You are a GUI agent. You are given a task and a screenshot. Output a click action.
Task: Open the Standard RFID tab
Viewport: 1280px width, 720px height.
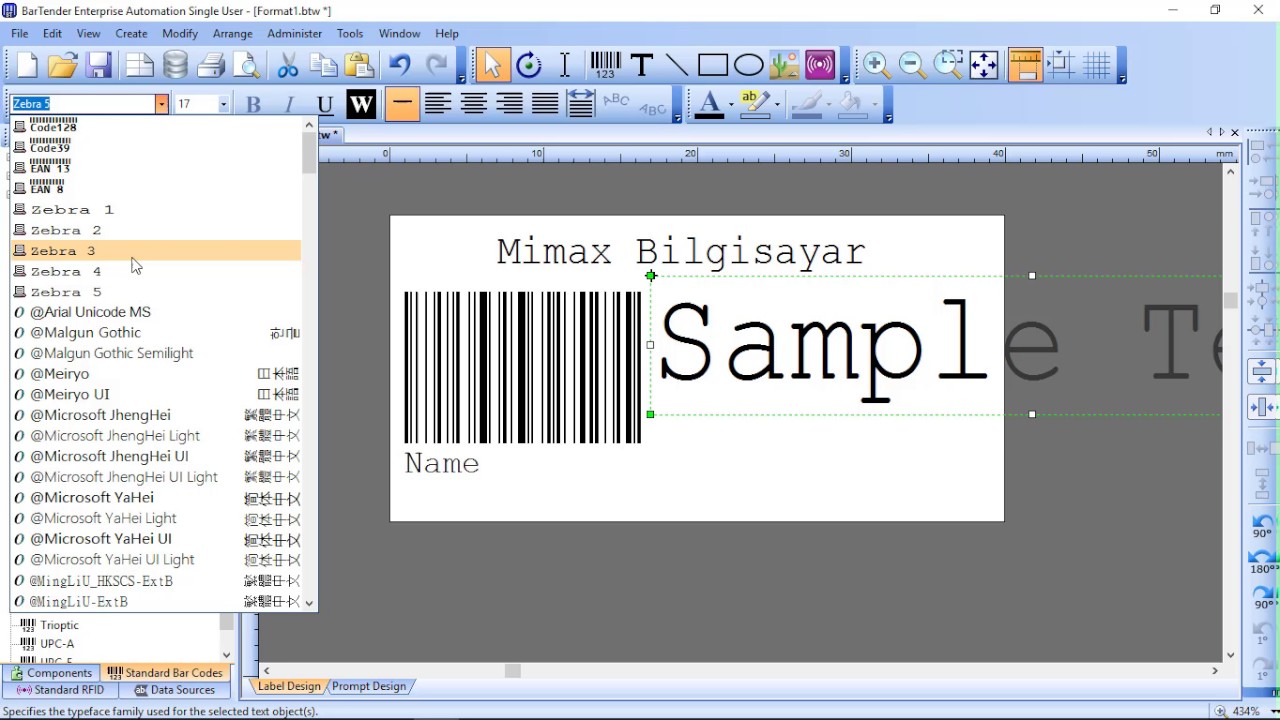pyautogui.click(x=61, y=690)
